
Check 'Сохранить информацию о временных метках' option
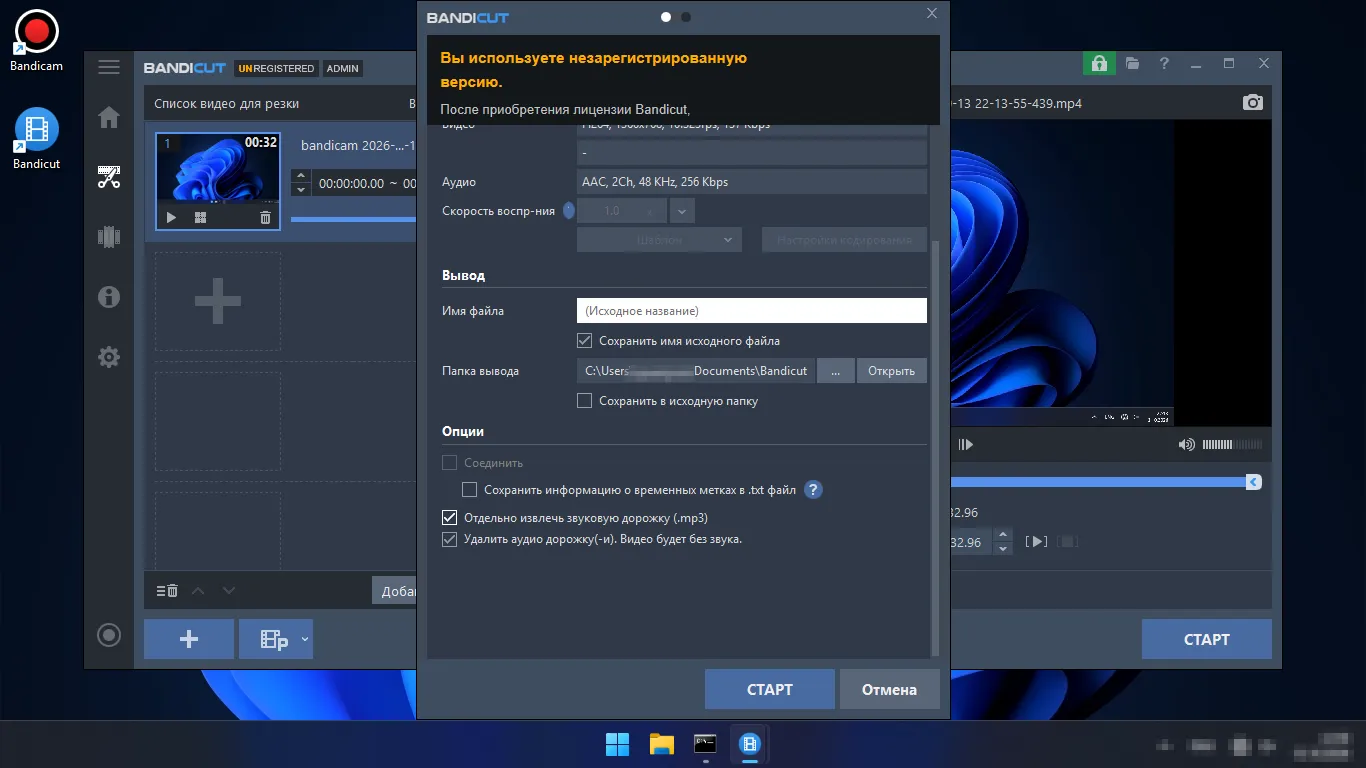pos(469,490)
